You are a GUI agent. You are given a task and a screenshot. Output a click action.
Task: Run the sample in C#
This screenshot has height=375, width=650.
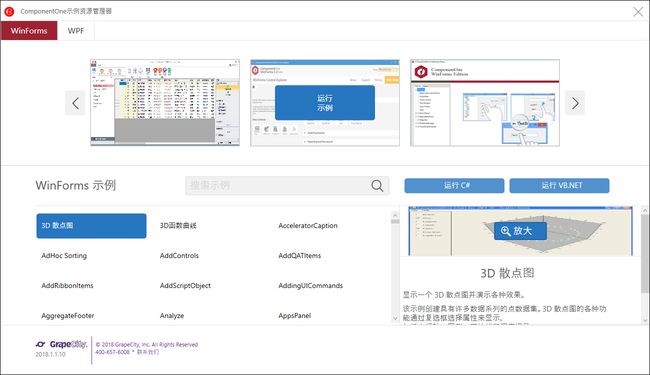(454, 185)
